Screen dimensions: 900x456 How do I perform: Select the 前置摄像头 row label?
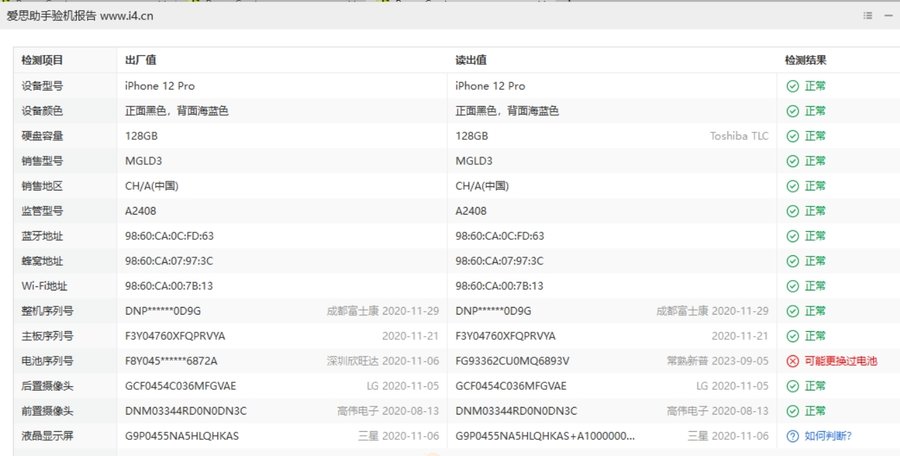[x=48, y=411]
